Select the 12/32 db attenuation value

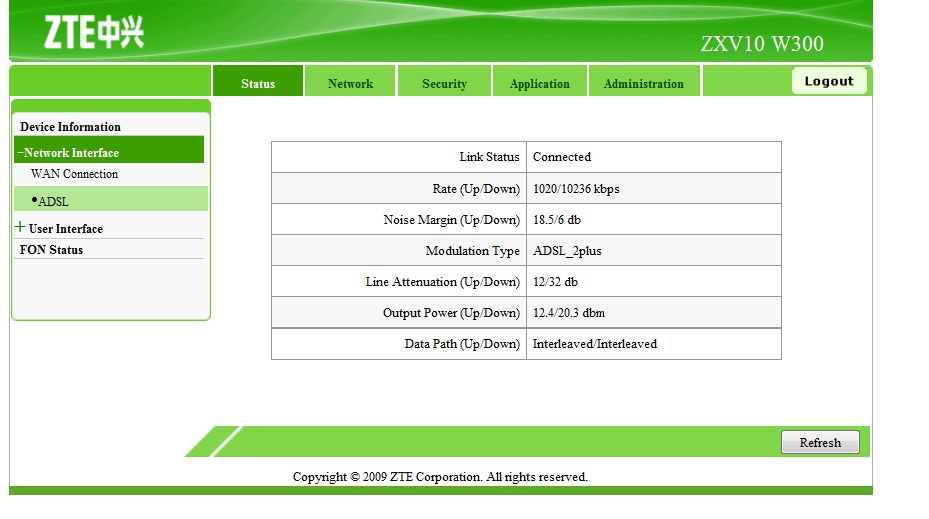click(555, 282)
